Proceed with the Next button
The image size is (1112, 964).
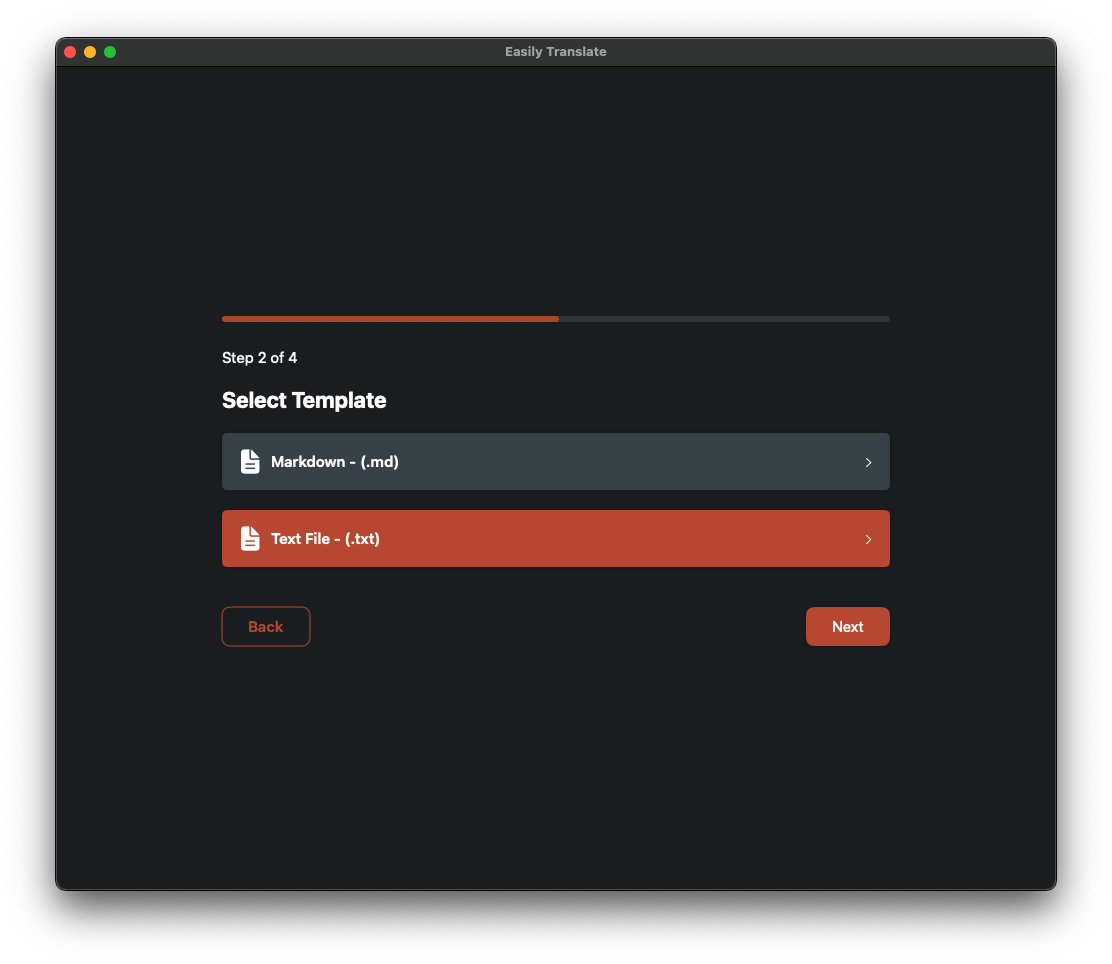847,627
